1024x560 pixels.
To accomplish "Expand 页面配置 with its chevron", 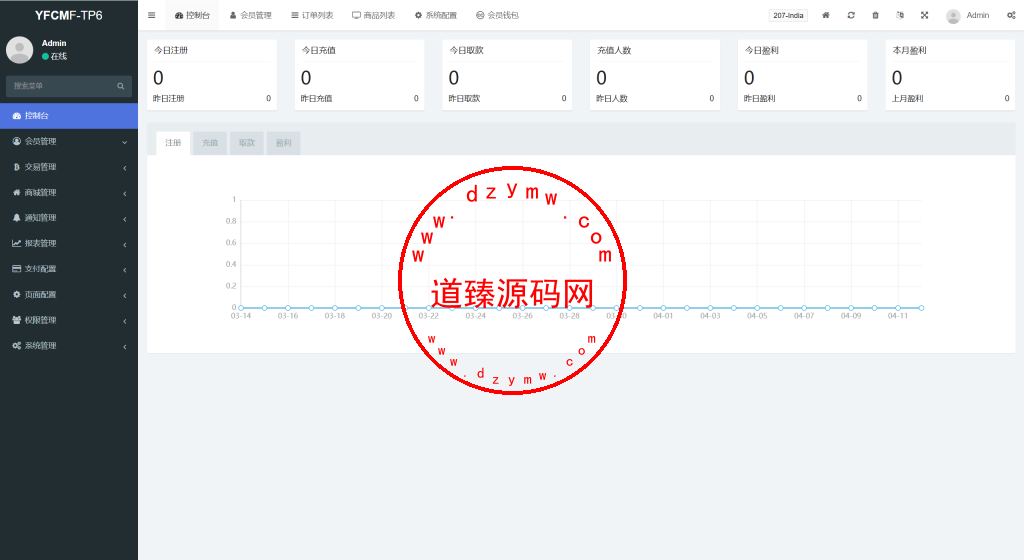I will coord(125,295).
